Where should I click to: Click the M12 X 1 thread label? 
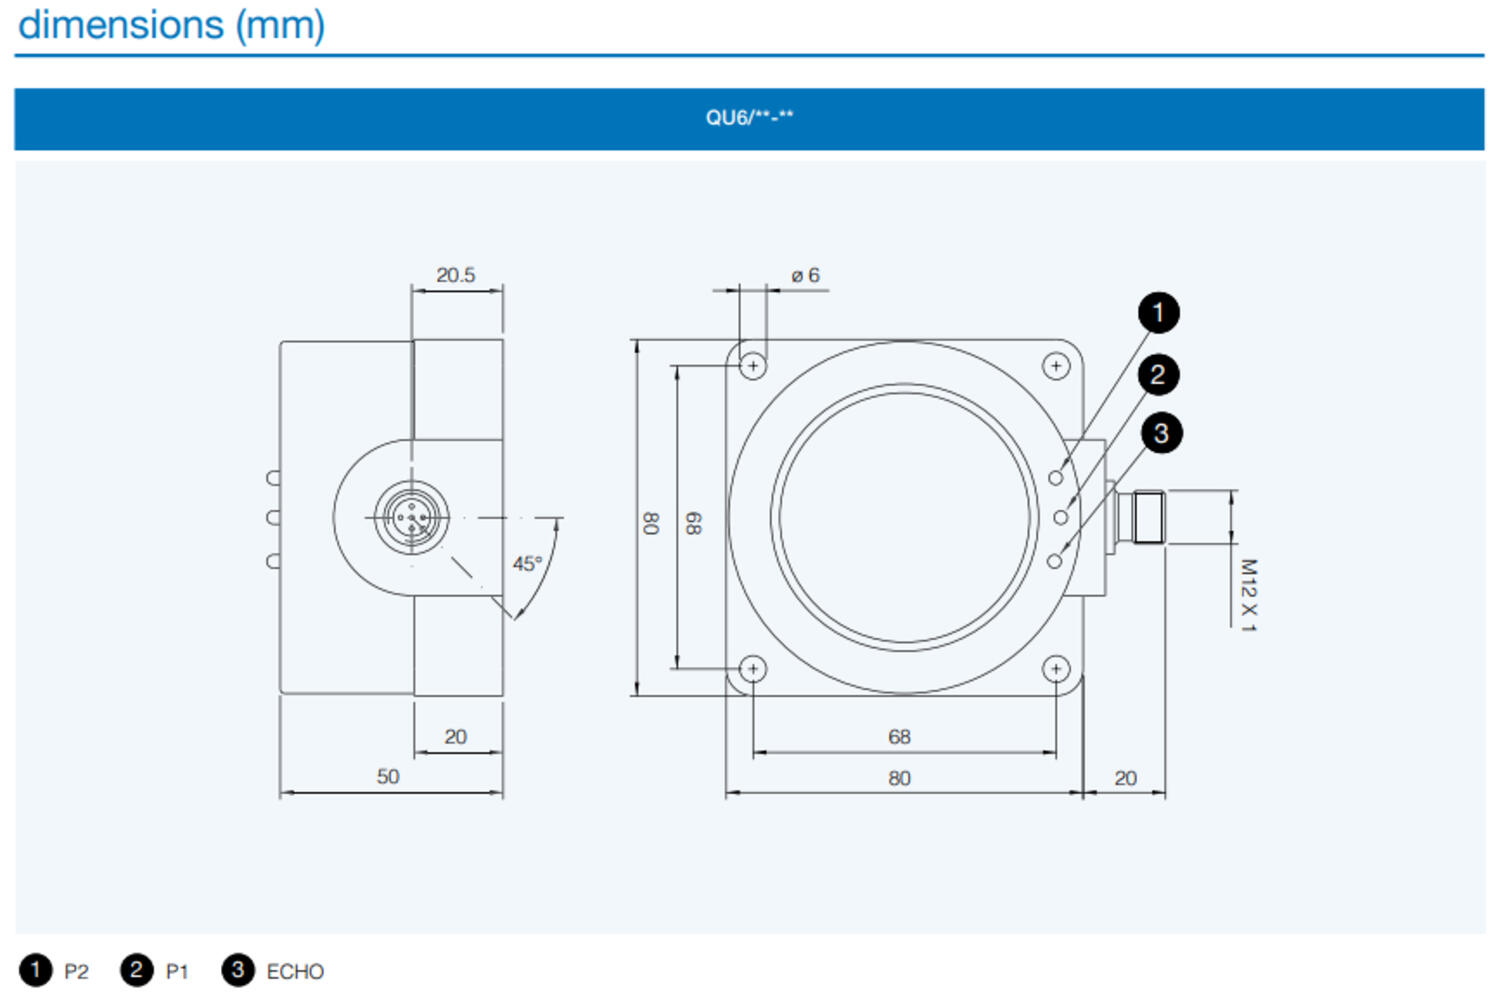[1247, 595]
